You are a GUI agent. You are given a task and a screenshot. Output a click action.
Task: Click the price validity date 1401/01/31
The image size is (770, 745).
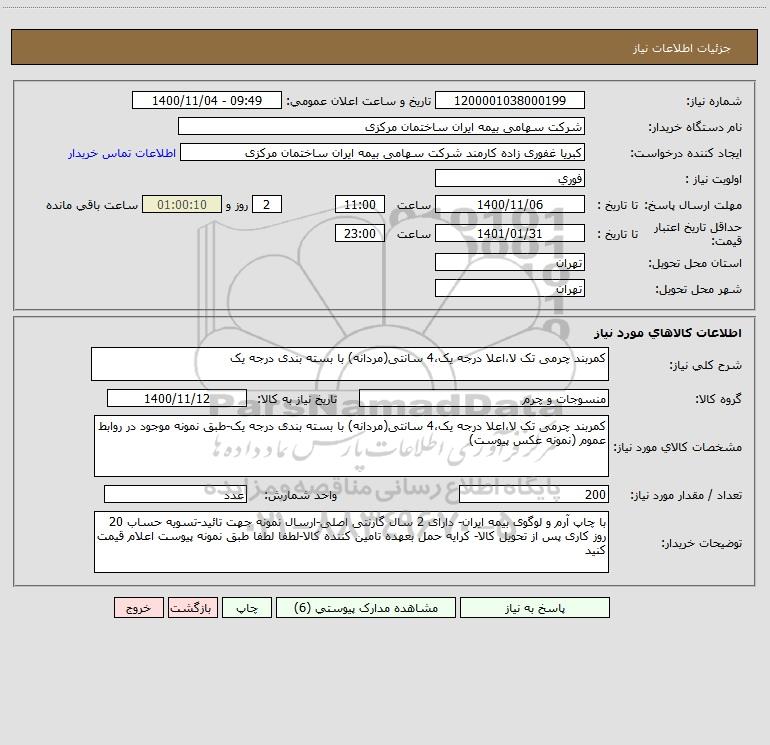coord(510,233)
